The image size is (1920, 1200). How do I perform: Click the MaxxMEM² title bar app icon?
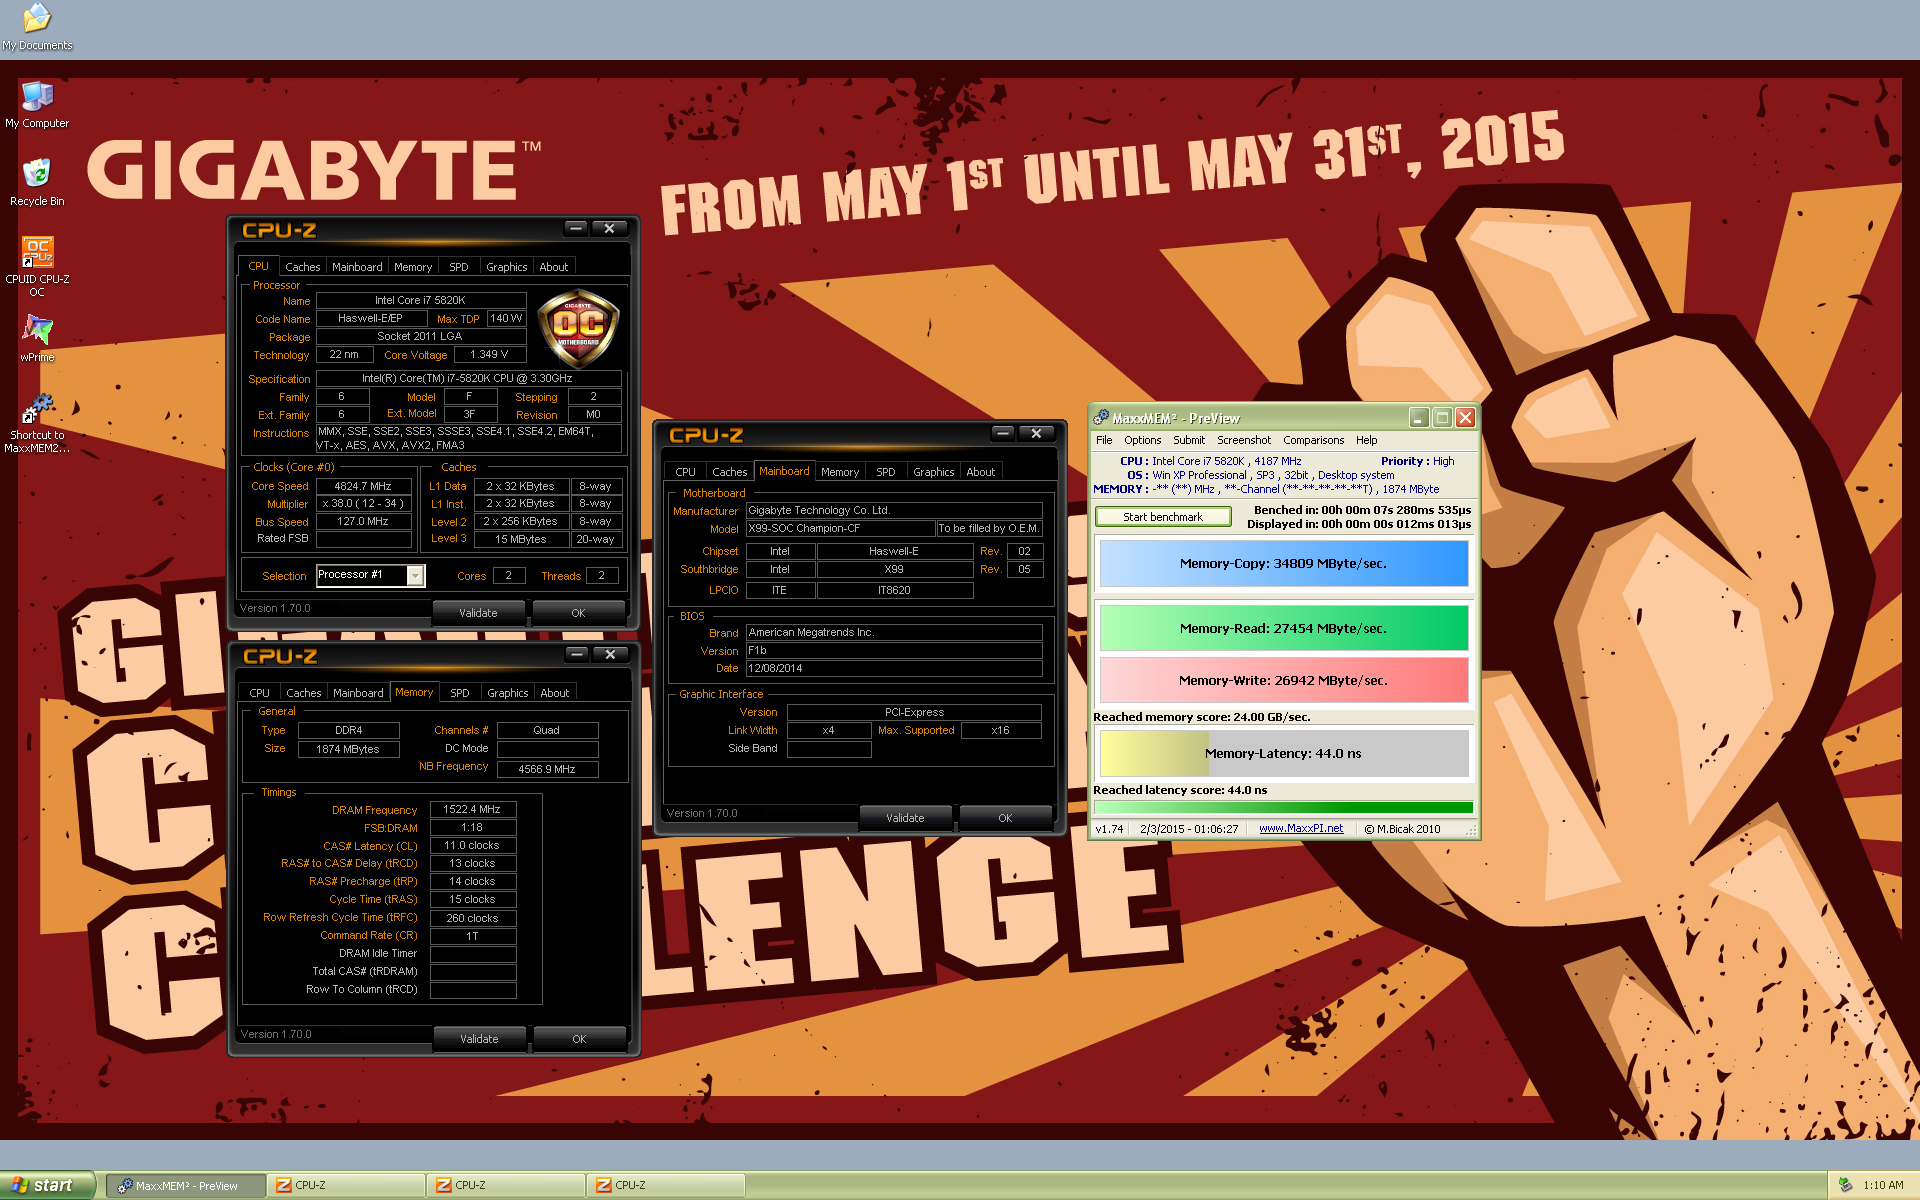point(1101,418)
